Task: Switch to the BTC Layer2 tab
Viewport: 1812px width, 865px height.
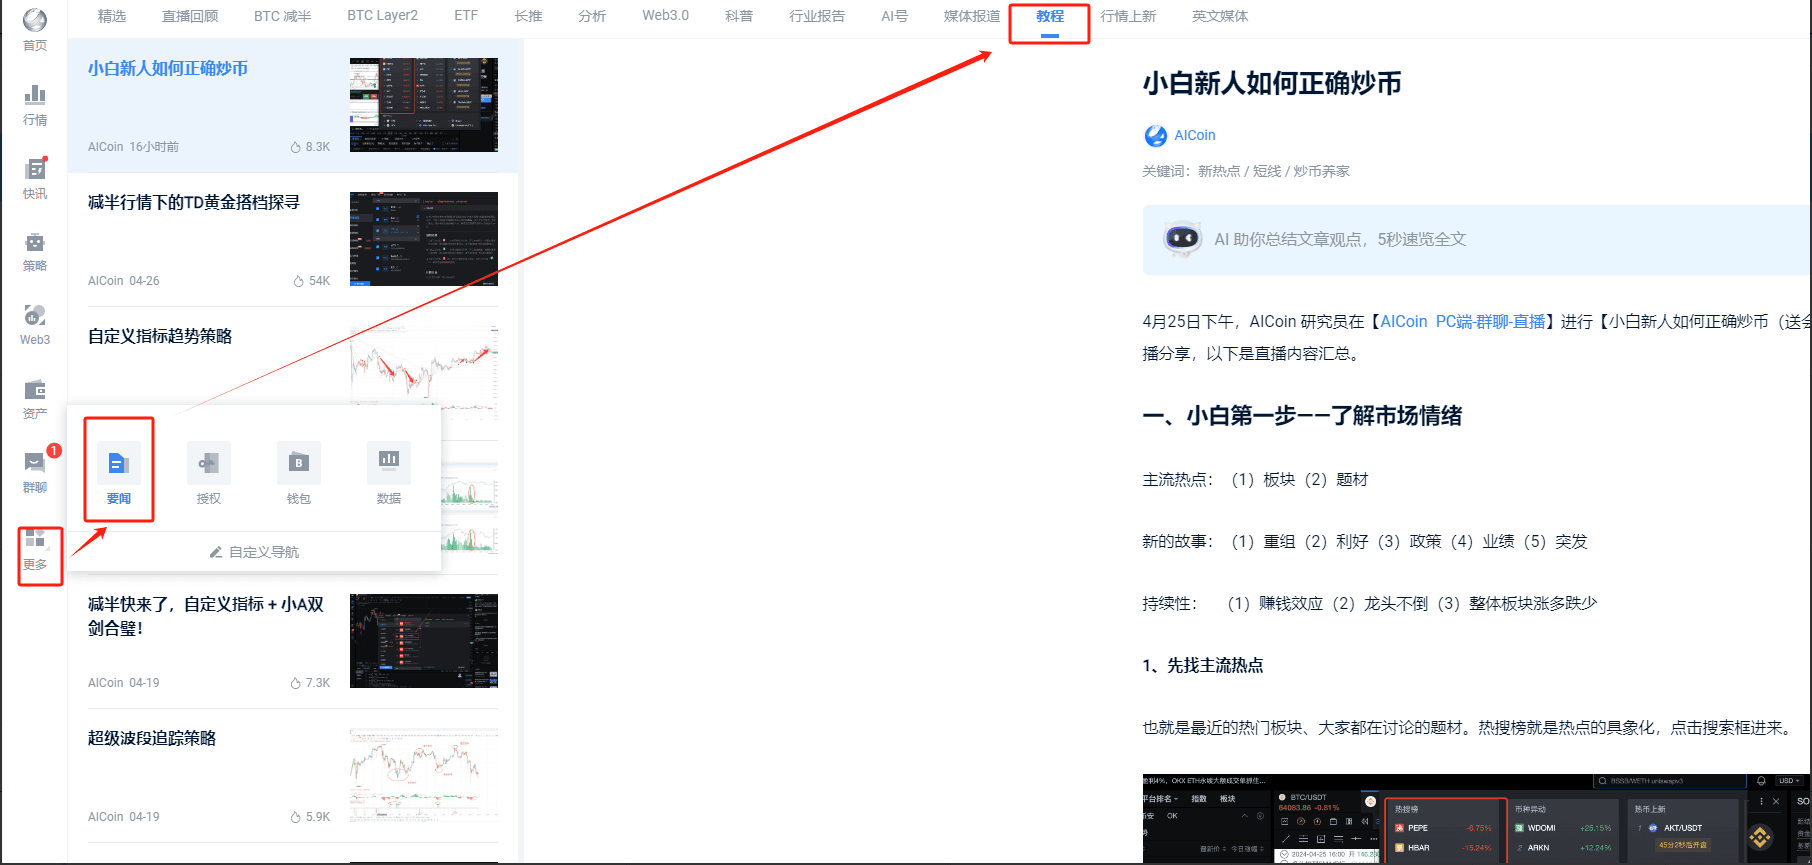Action: click(383, 16)
